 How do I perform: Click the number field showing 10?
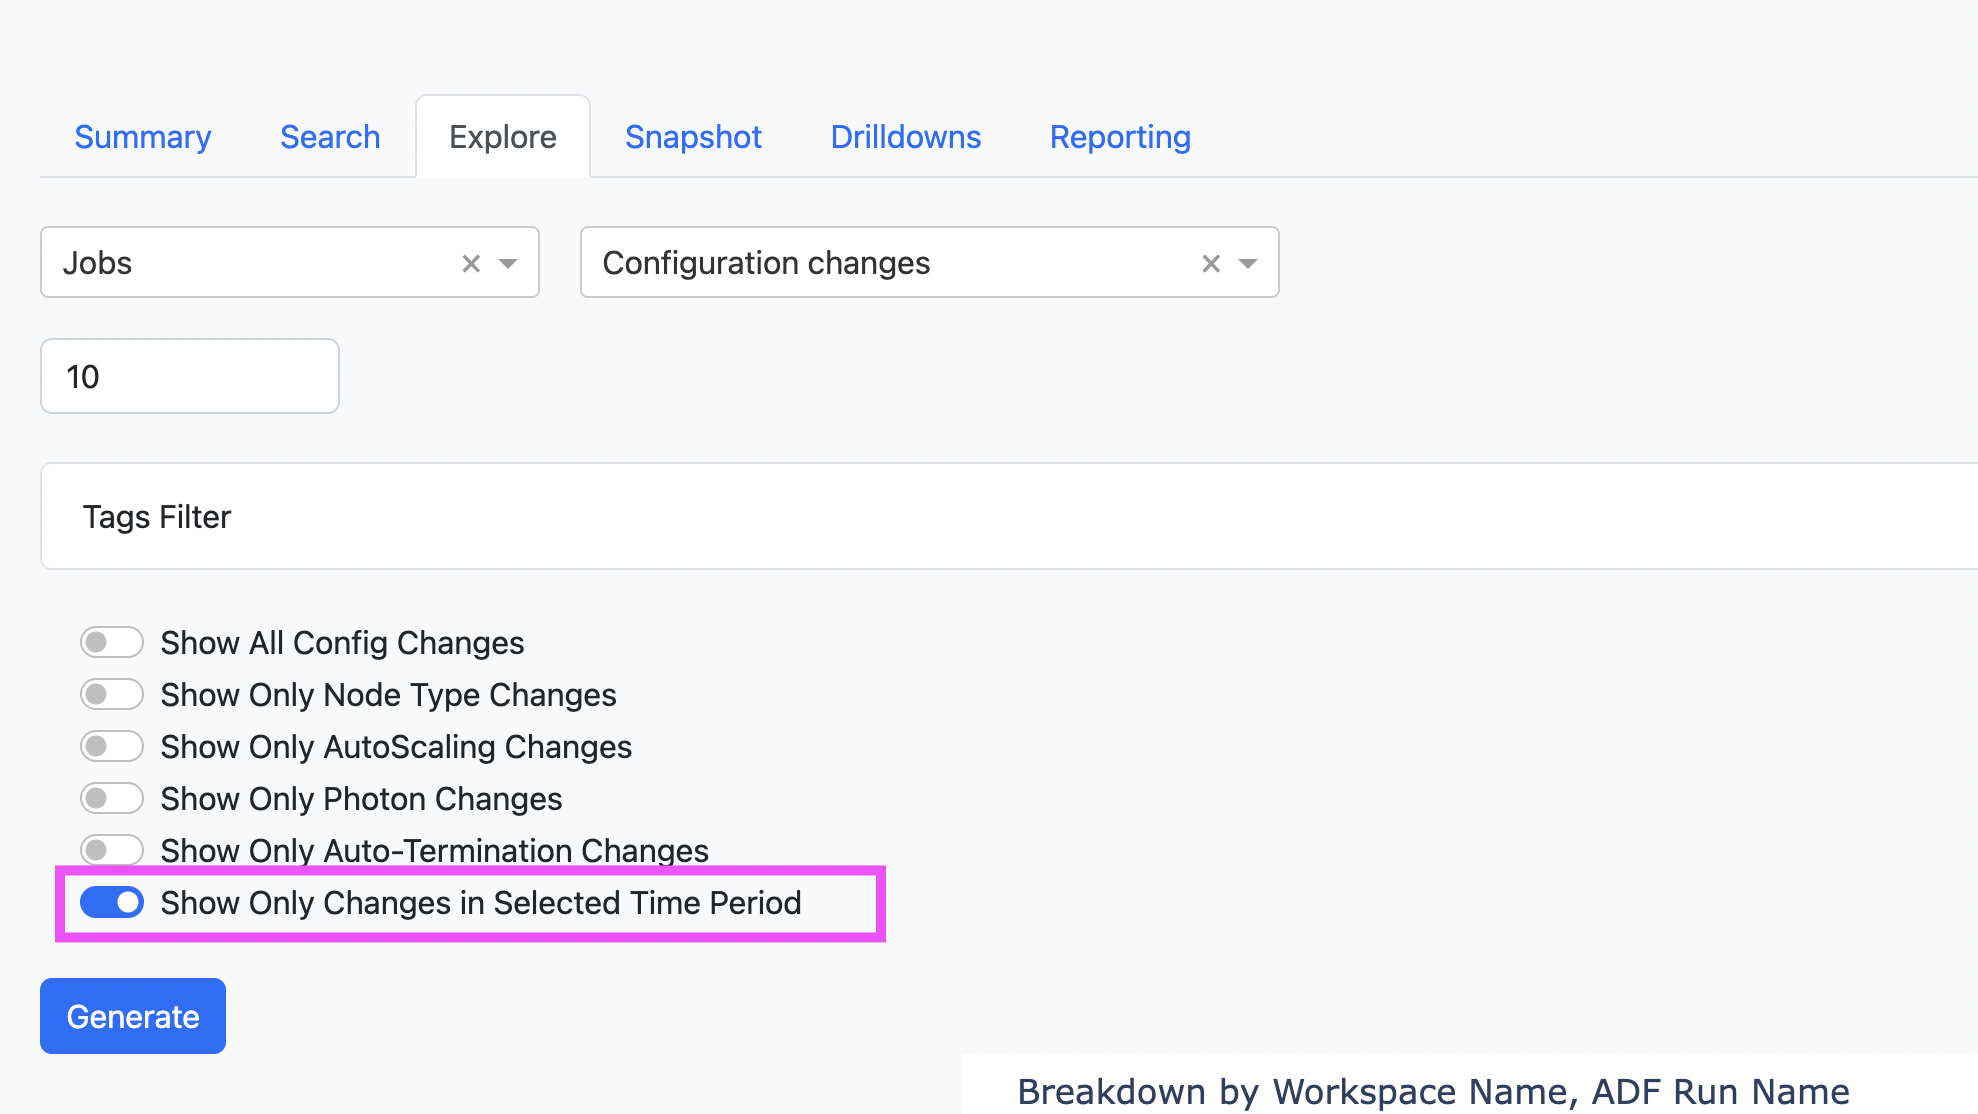190,376
